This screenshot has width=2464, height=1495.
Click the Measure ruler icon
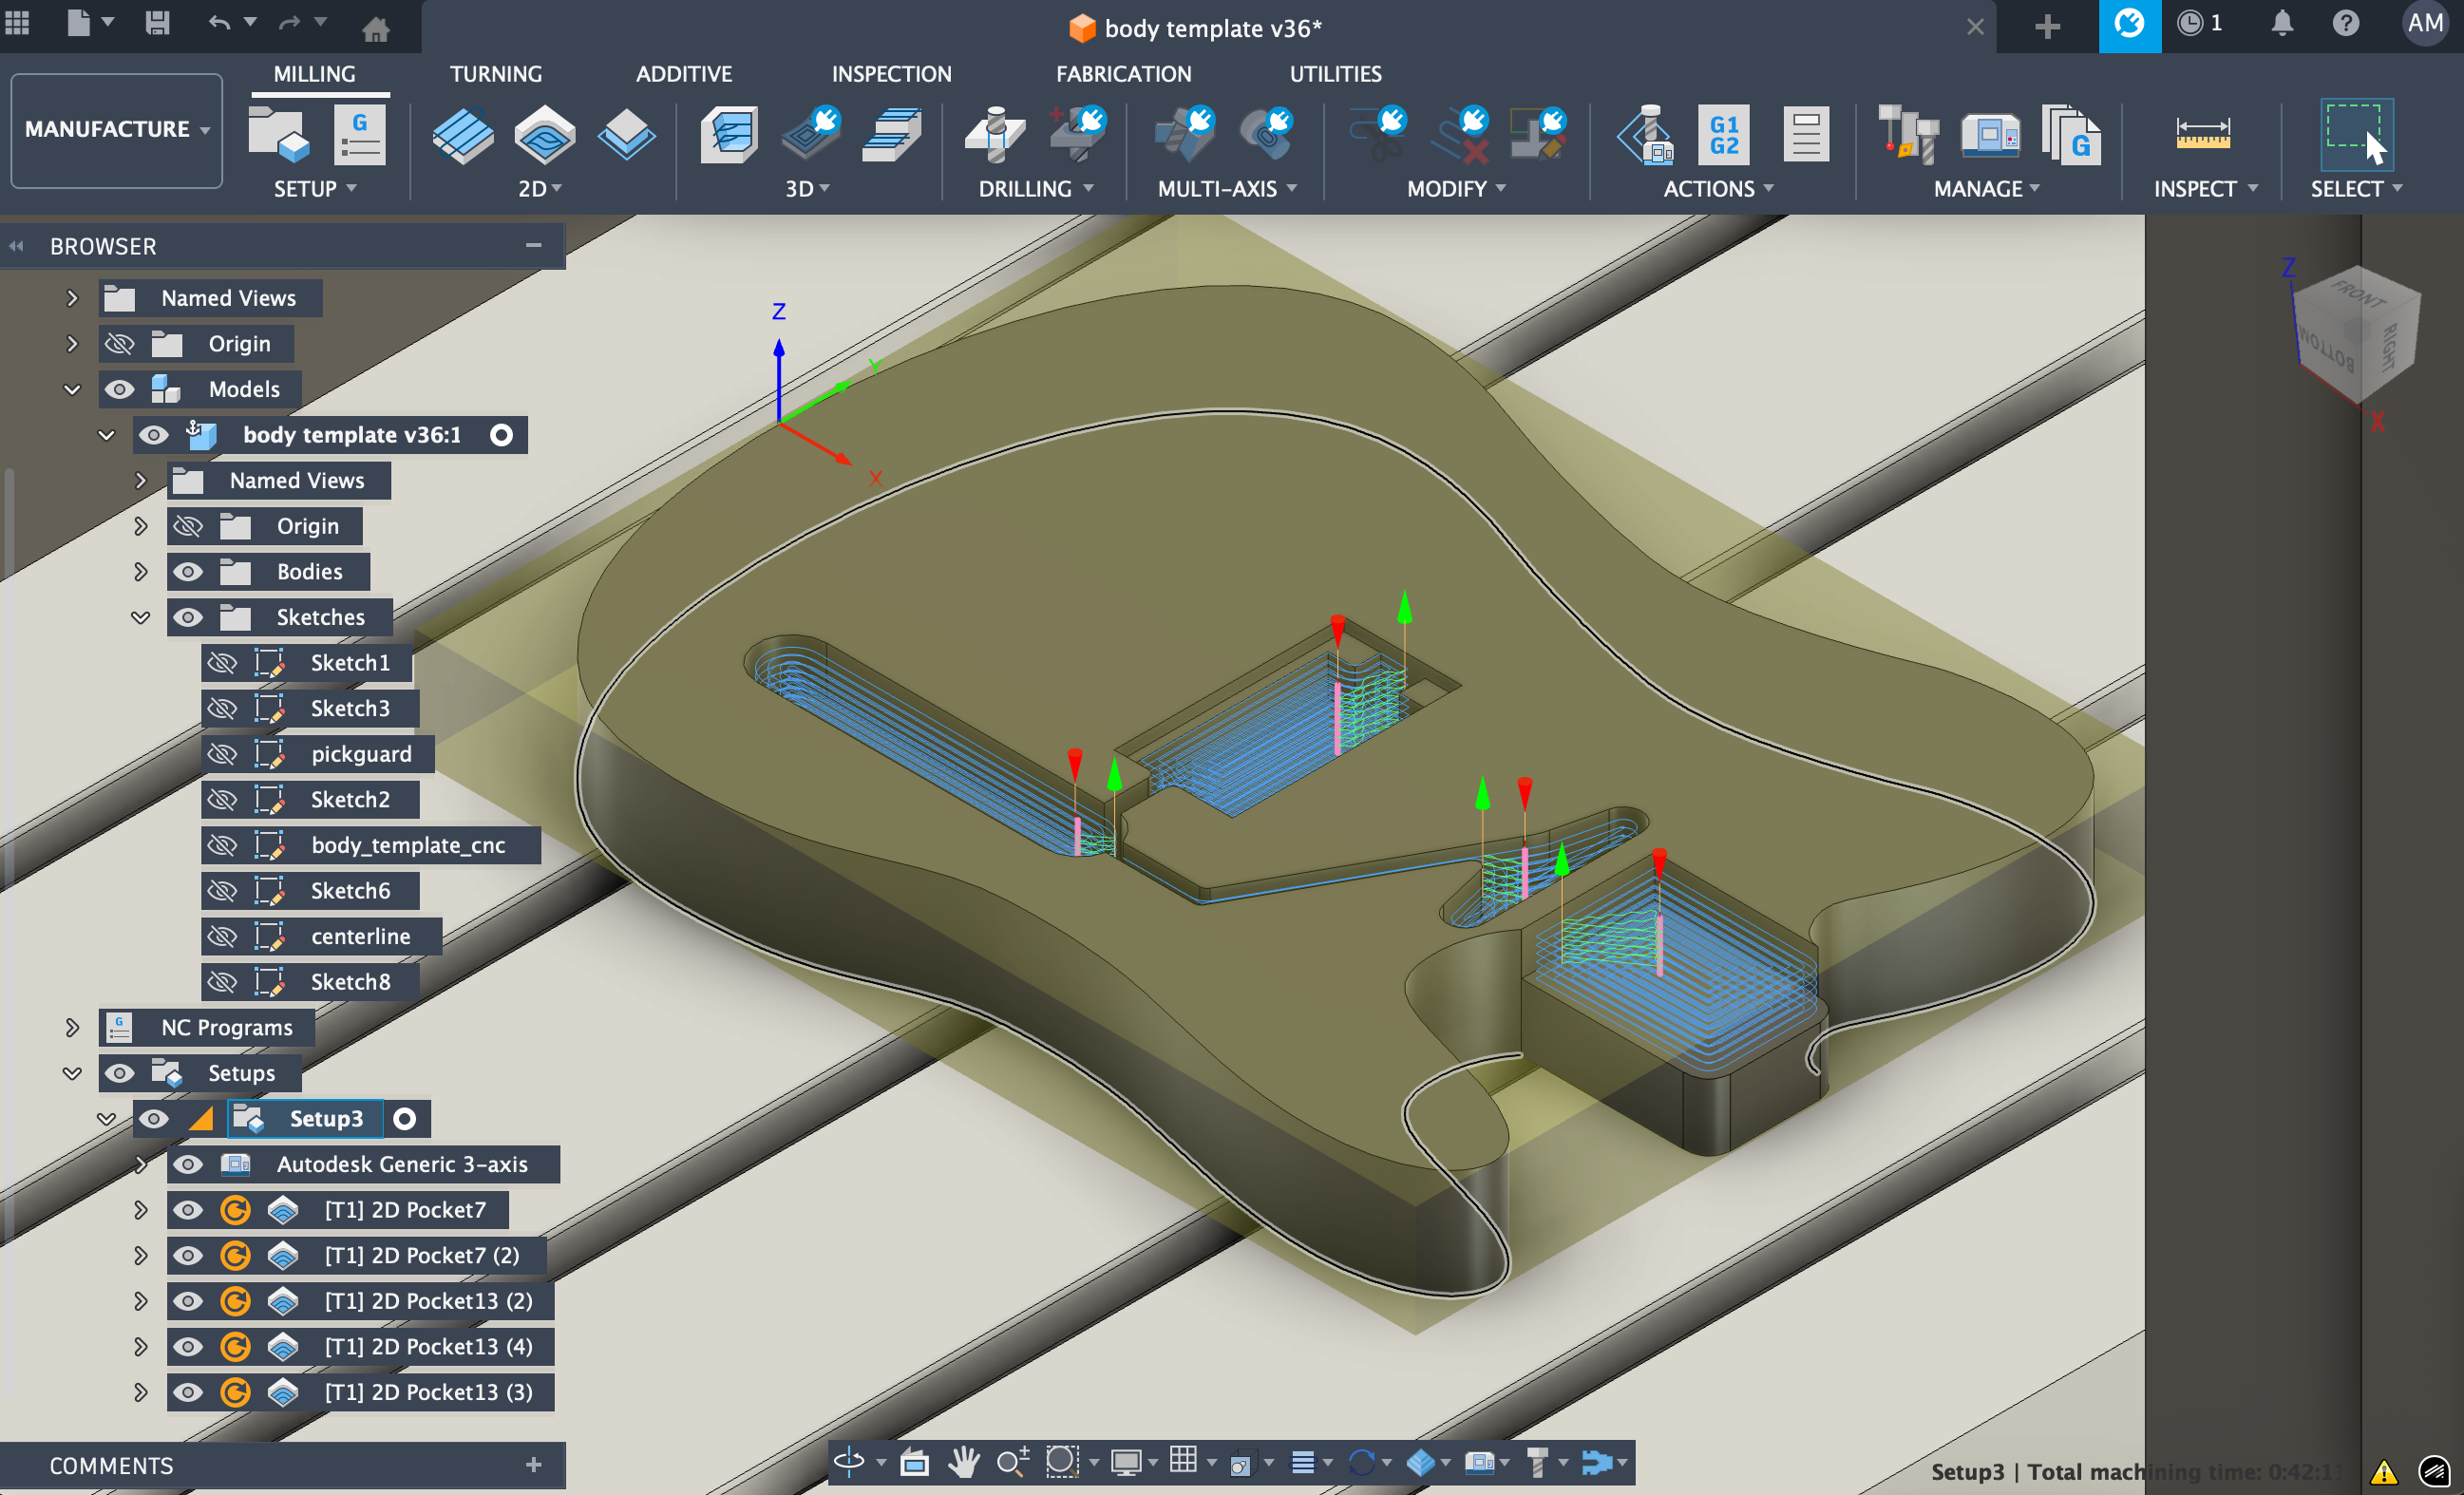(2202, 133)
